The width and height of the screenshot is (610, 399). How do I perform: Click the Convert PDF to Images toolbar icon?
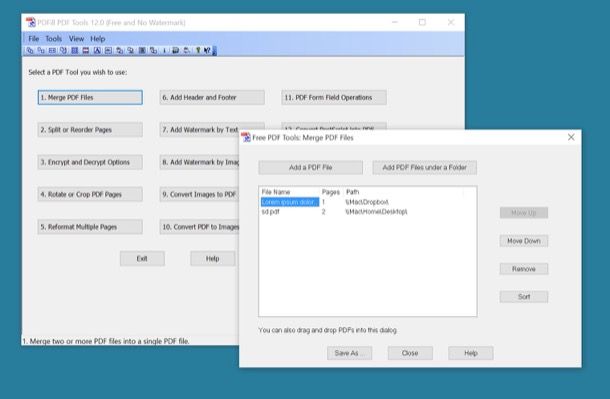point(131,51)
